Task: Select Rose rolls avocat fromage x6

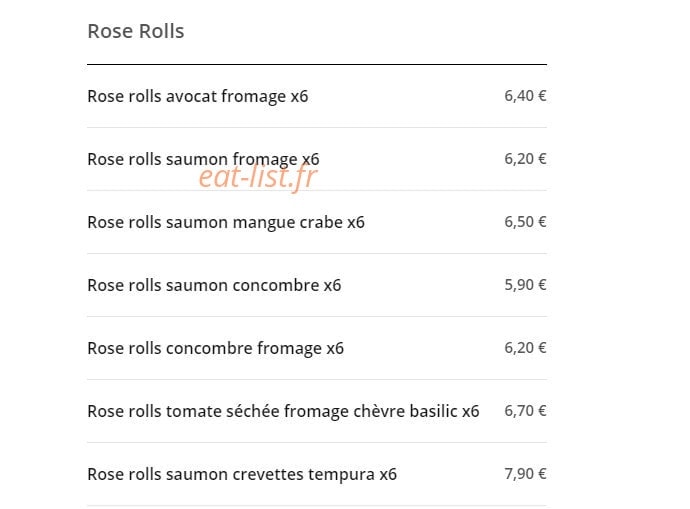Action: tap(198, 96)
